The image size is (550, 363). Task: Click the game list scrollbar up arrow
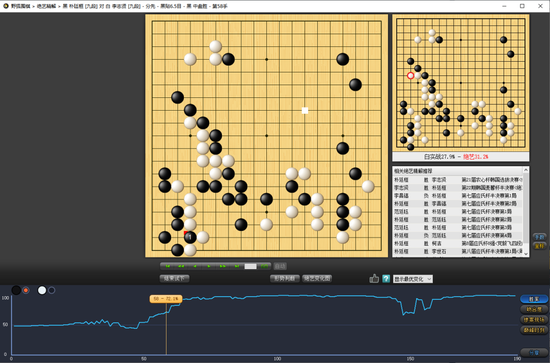coord(525,170)
